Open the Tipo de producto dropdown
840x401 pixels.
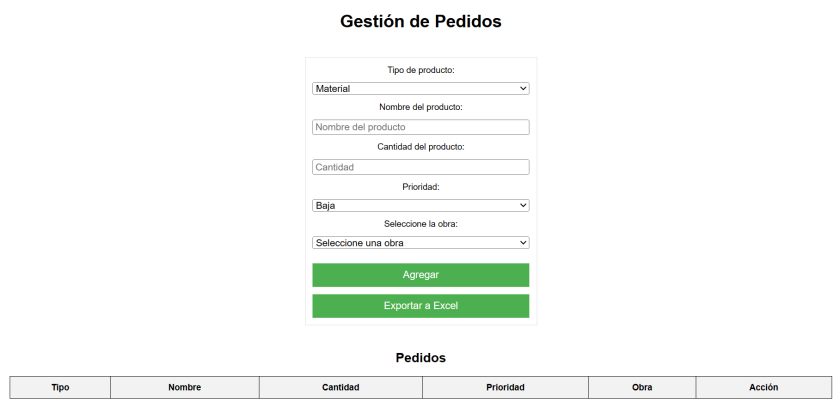[420, 89]
